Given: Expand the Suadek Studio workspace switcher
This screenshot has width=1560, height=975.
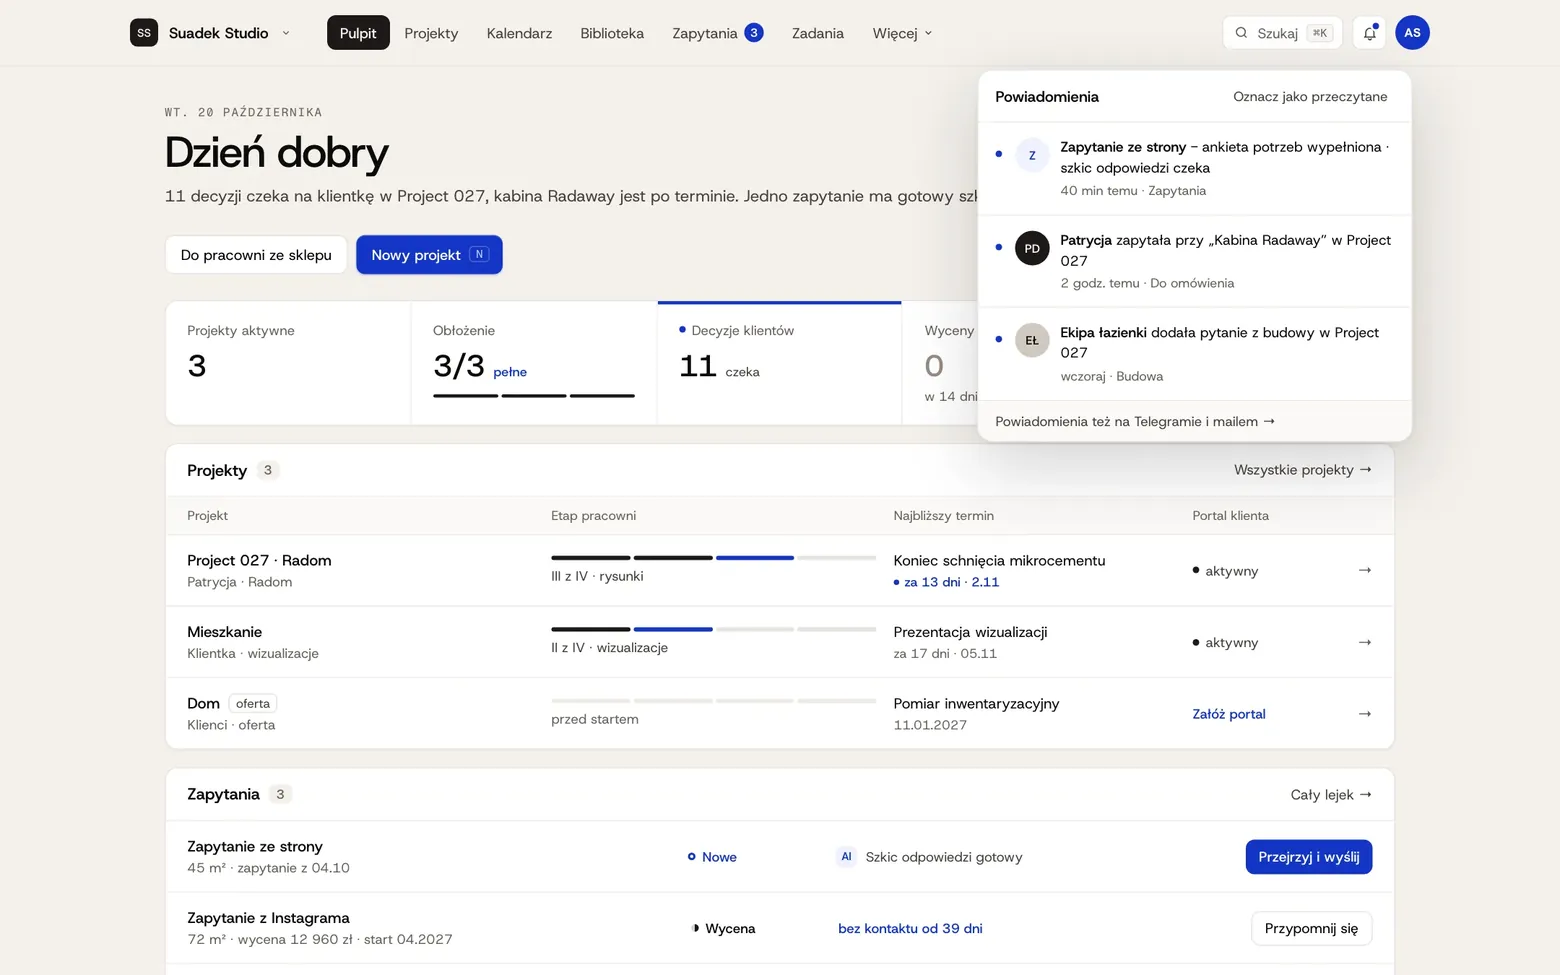Looking at the screenshot, I should click(x=286, y=33).
